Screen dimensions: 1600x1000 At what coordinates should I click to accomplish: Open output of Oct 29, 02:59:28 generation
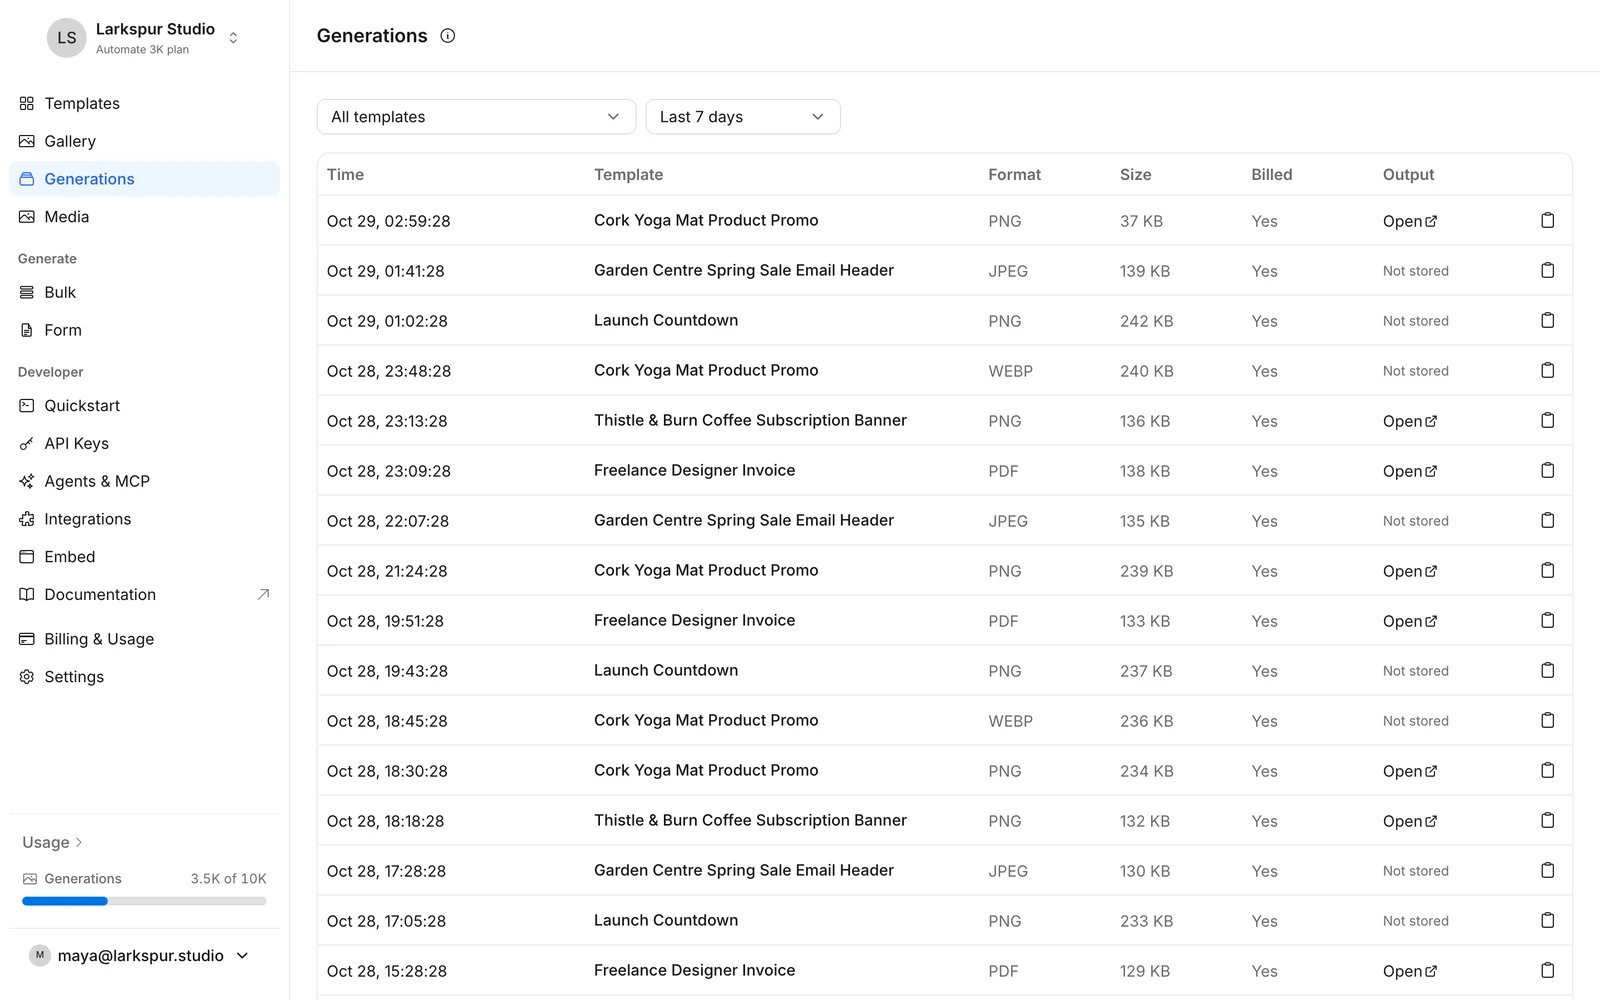1410,221
